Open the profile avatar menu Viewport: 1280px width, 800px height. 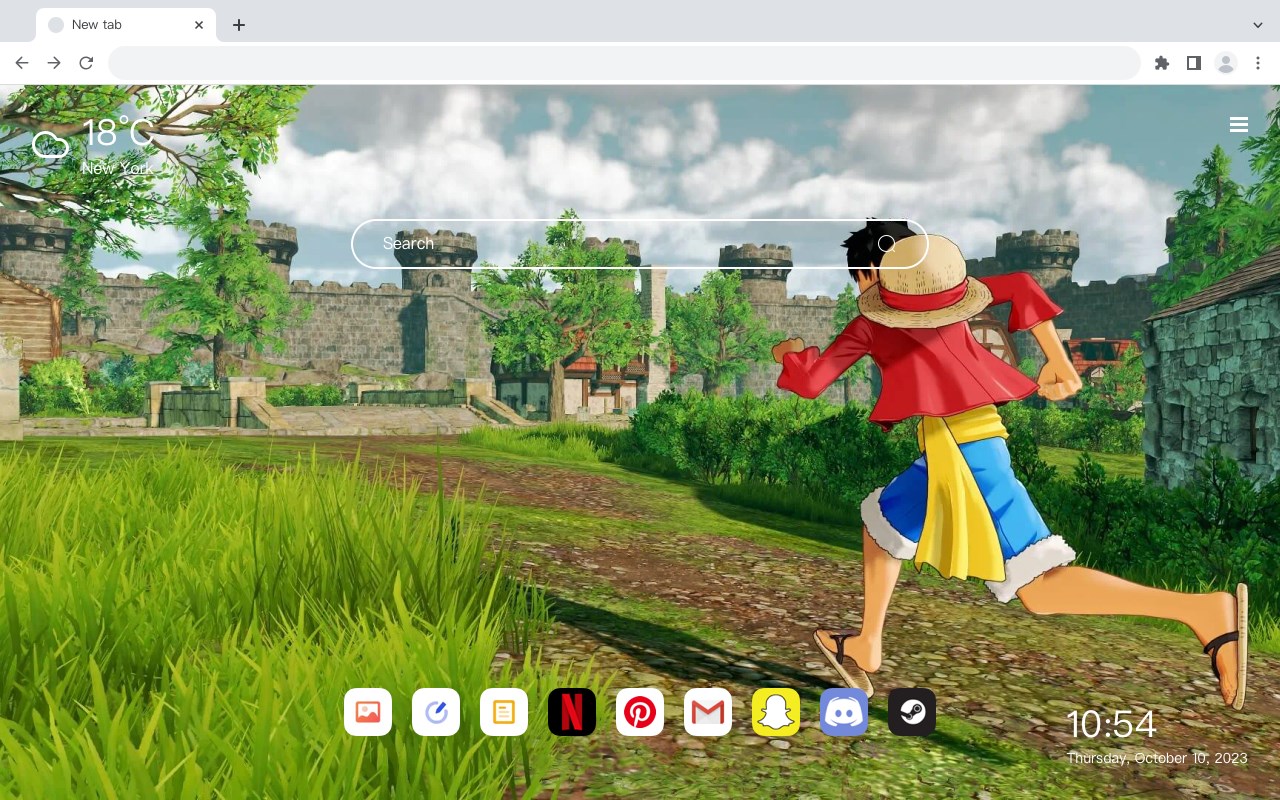tap(1226, 63)
